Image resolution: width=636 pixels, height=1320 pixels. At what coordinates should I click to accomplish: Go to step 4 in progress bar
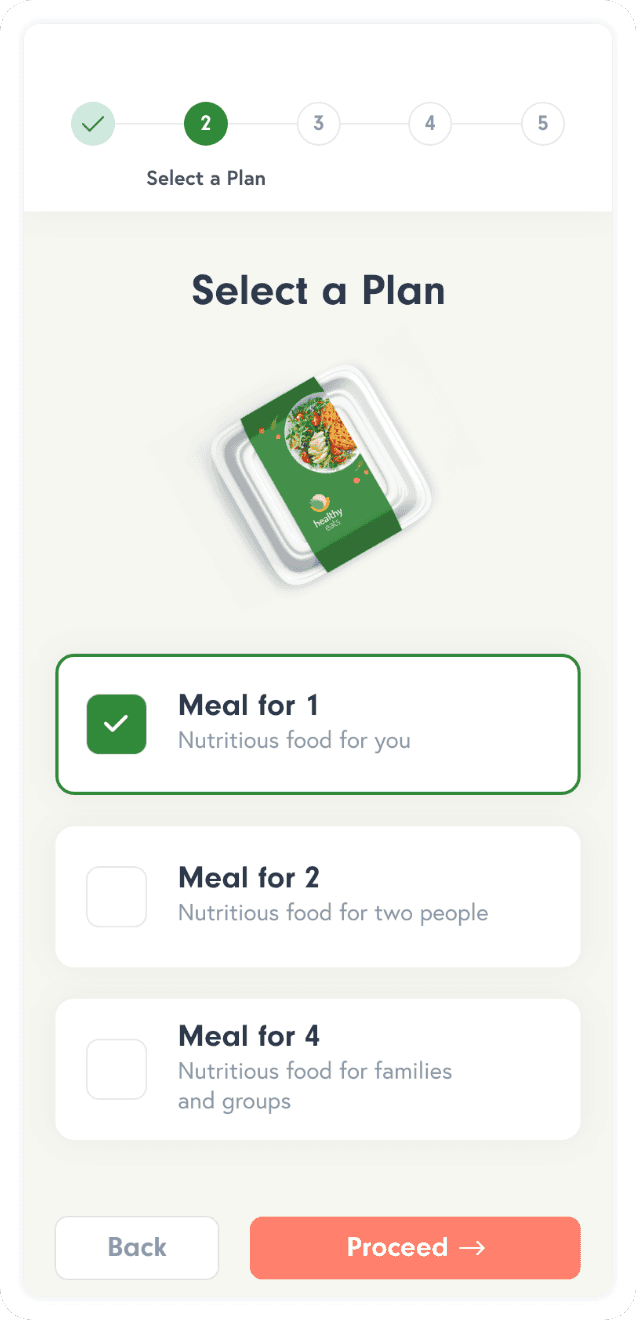[x=430, y=124]
